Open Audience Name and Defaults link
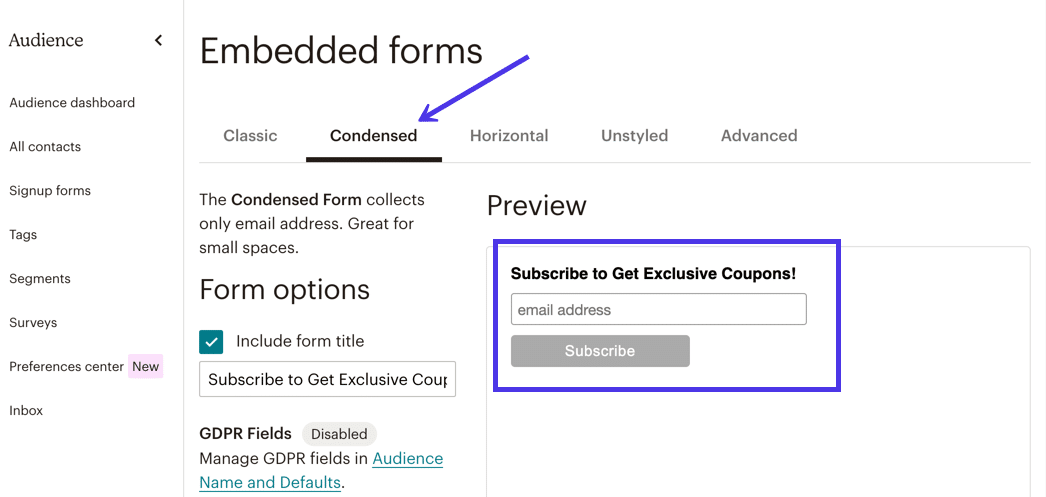The height and width of the screenshot is (497, 1046). click(x=321, y=470)
